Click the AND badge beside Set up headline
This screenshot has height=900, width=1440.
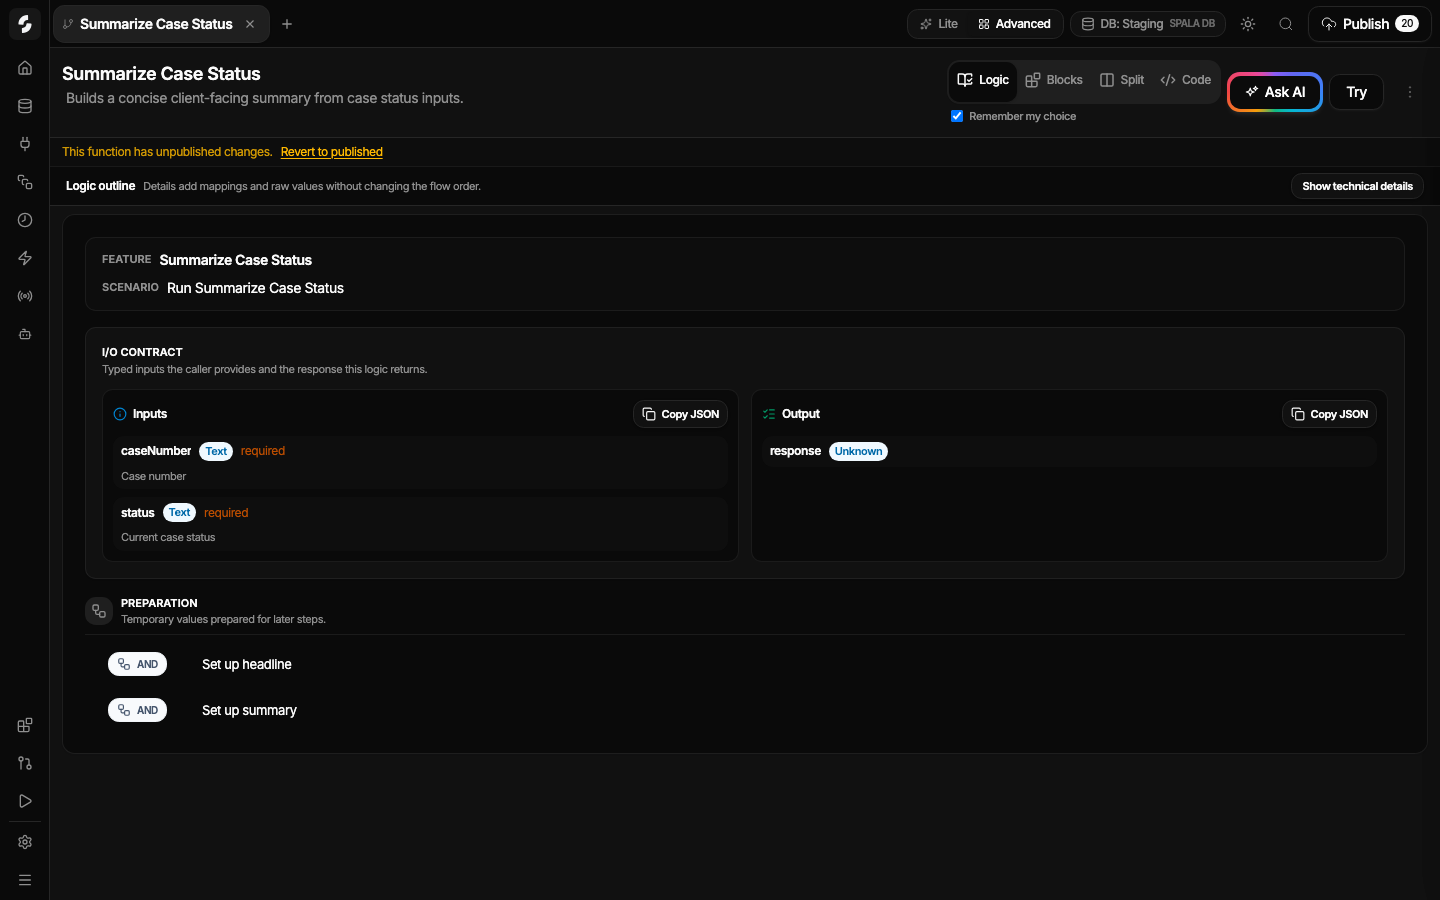(x=138, y=664)
